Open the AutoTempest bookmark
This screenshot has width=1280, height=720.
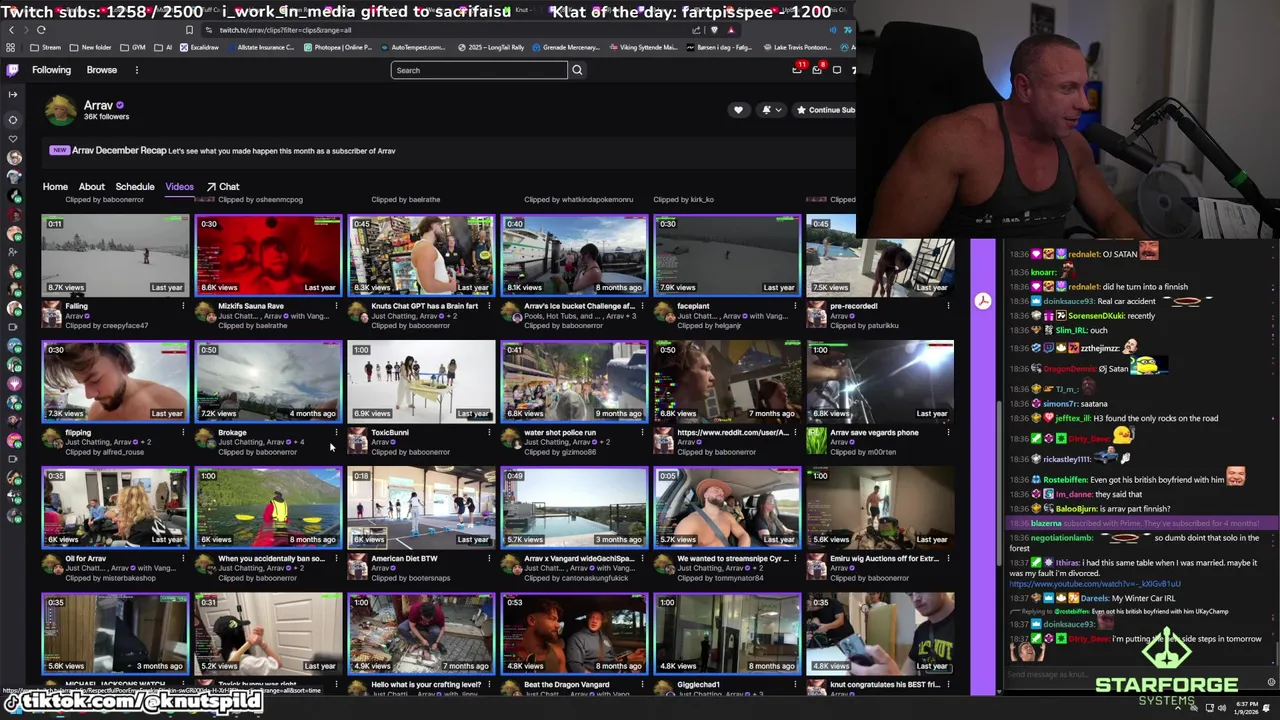415,47
